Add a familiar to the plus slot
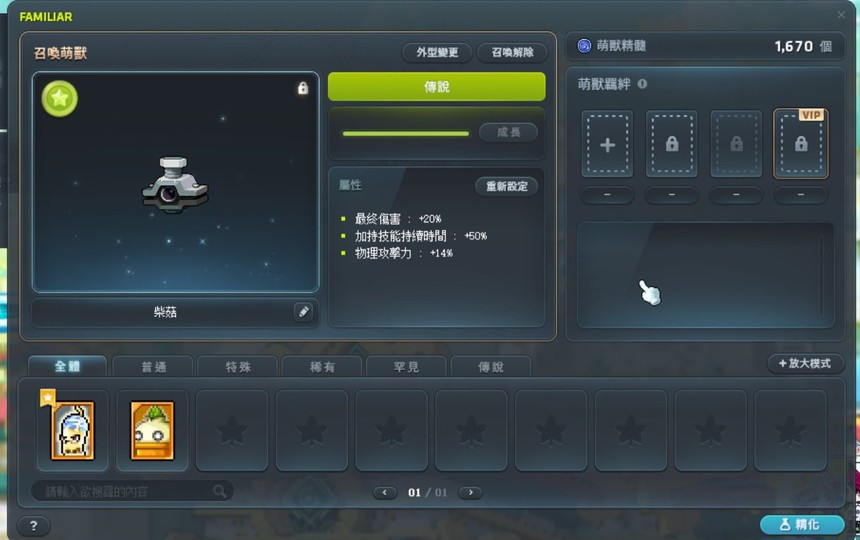The height and width of the screenshot is (540, 860). [607, 144]
